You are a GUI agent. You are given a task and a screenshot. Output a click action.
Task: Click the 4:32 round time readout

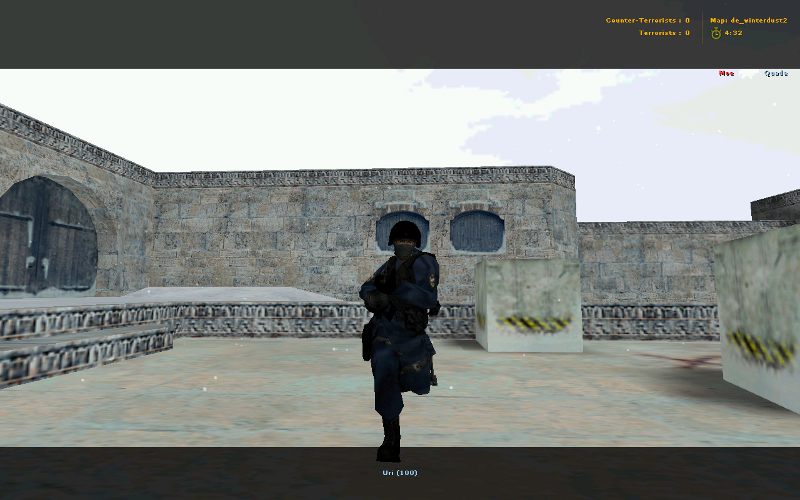click(733, 33)
